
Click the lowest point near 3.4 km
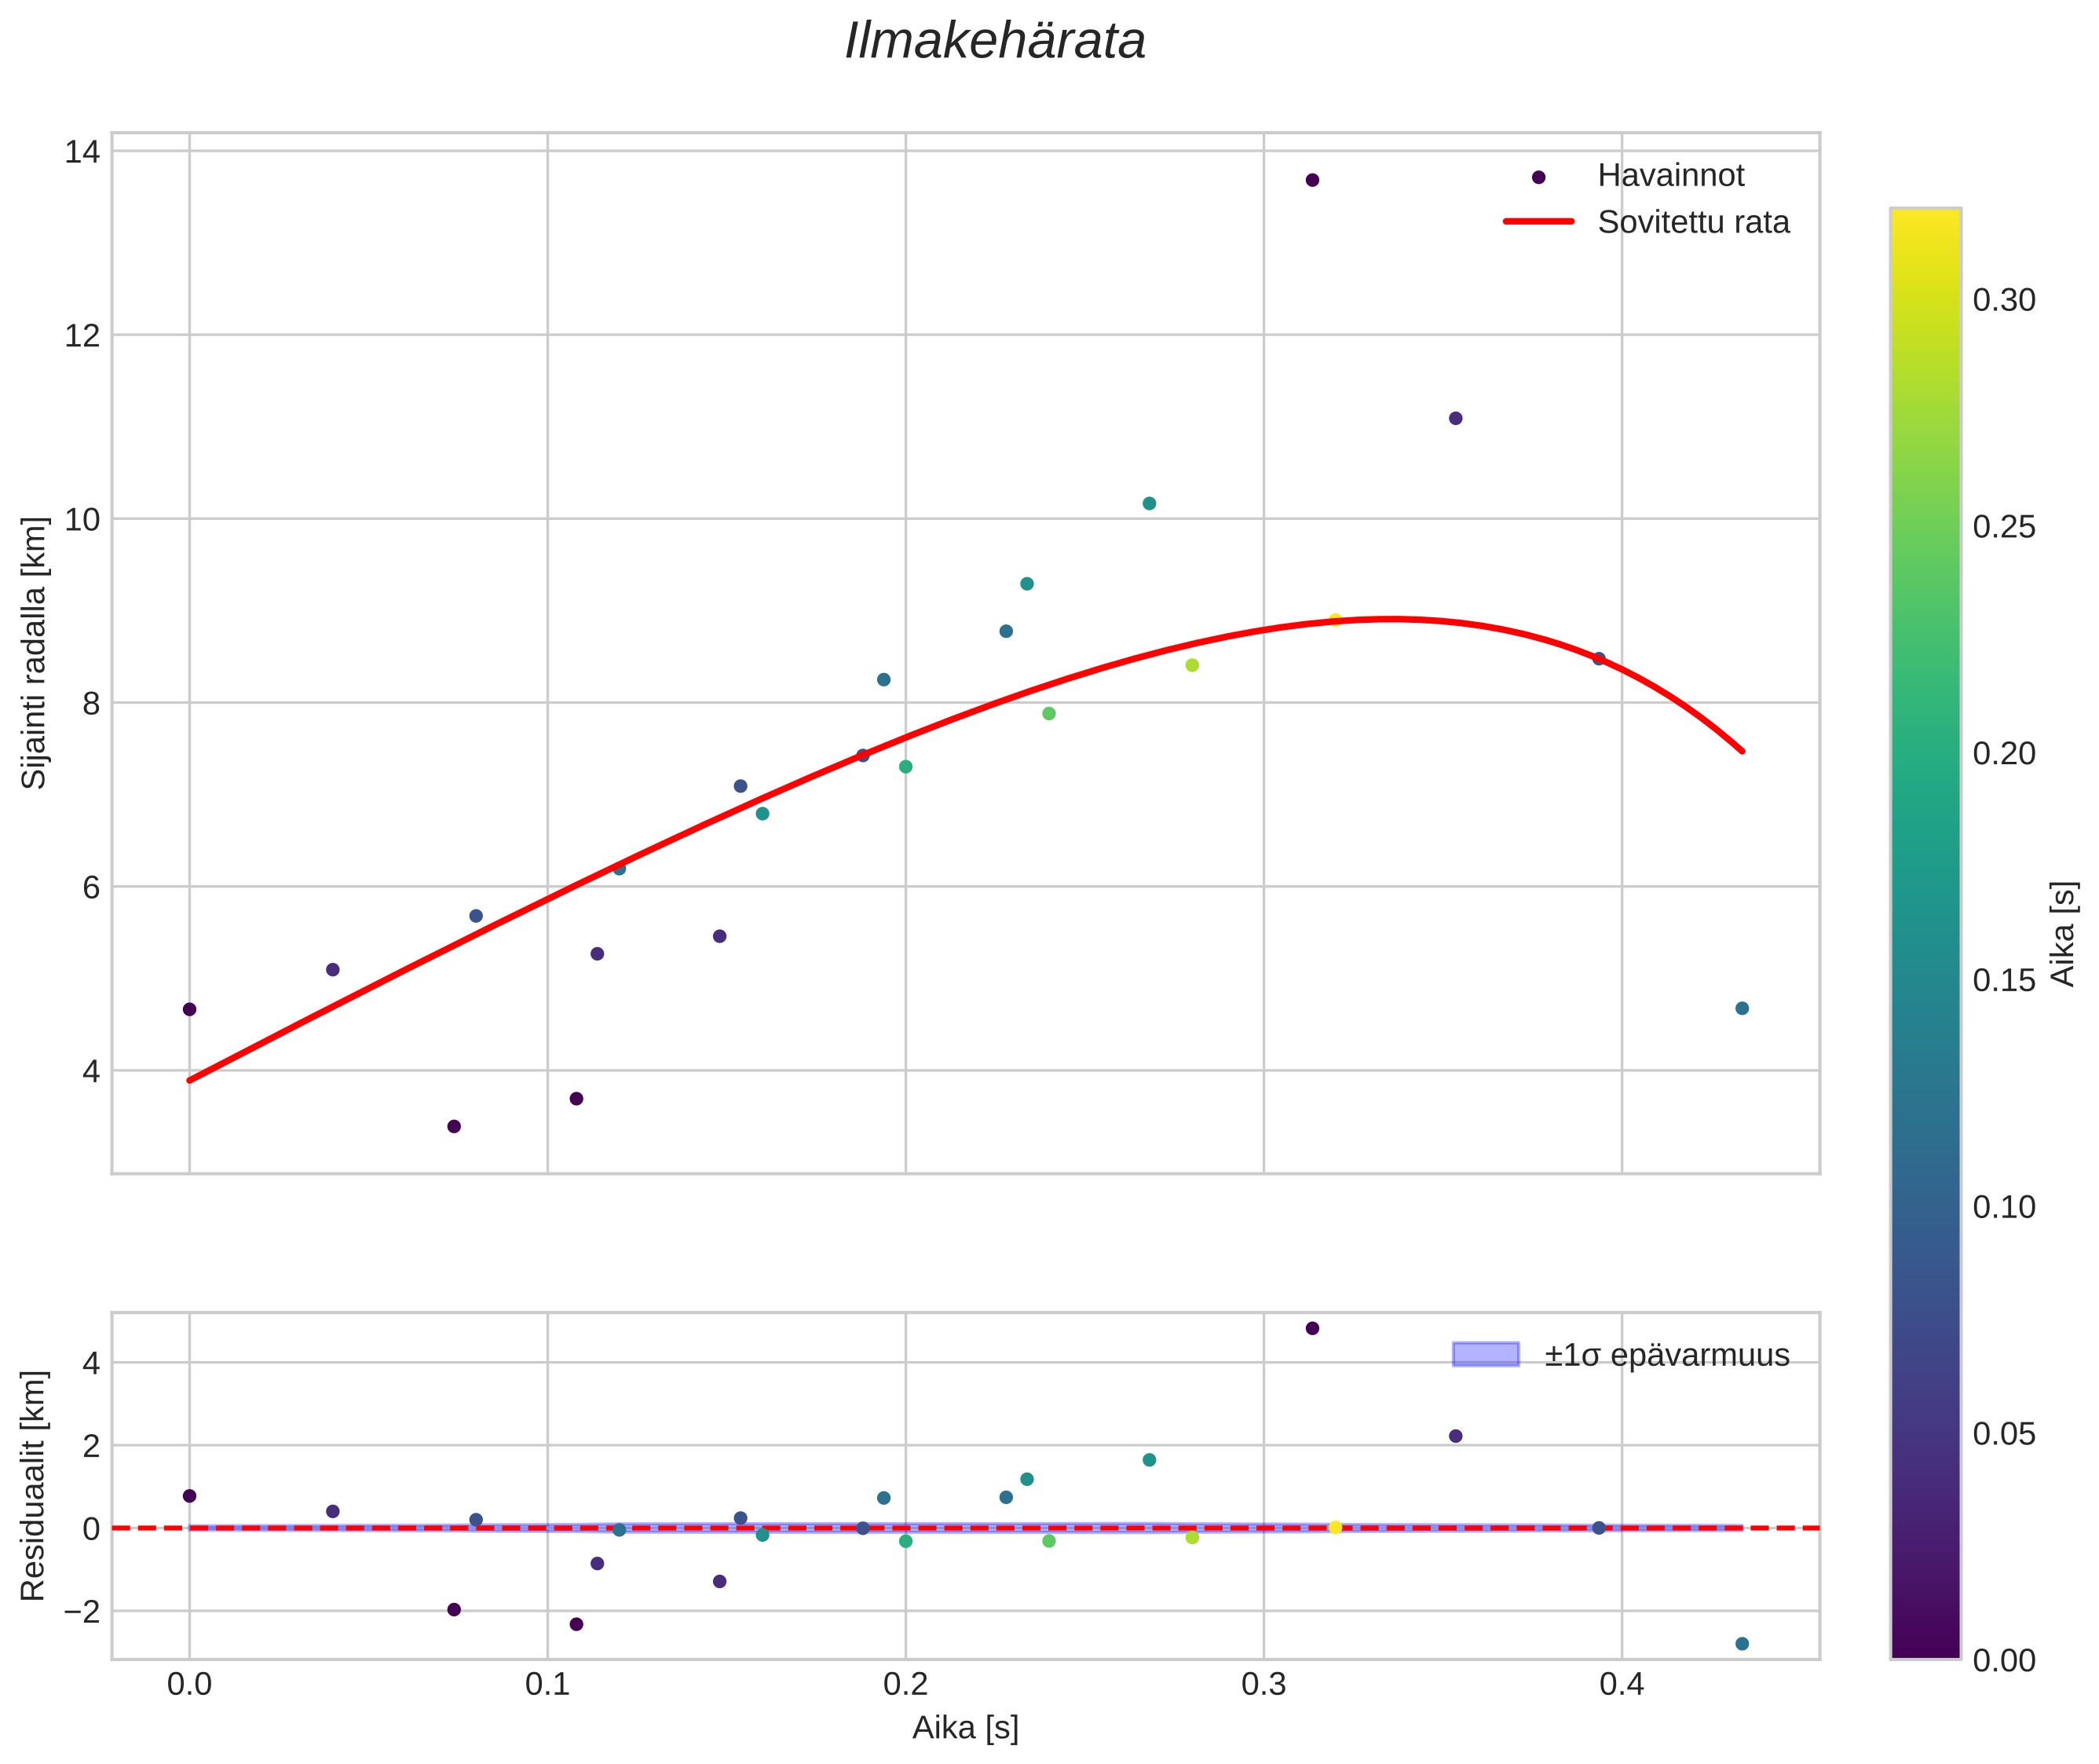click(453, 1126)
